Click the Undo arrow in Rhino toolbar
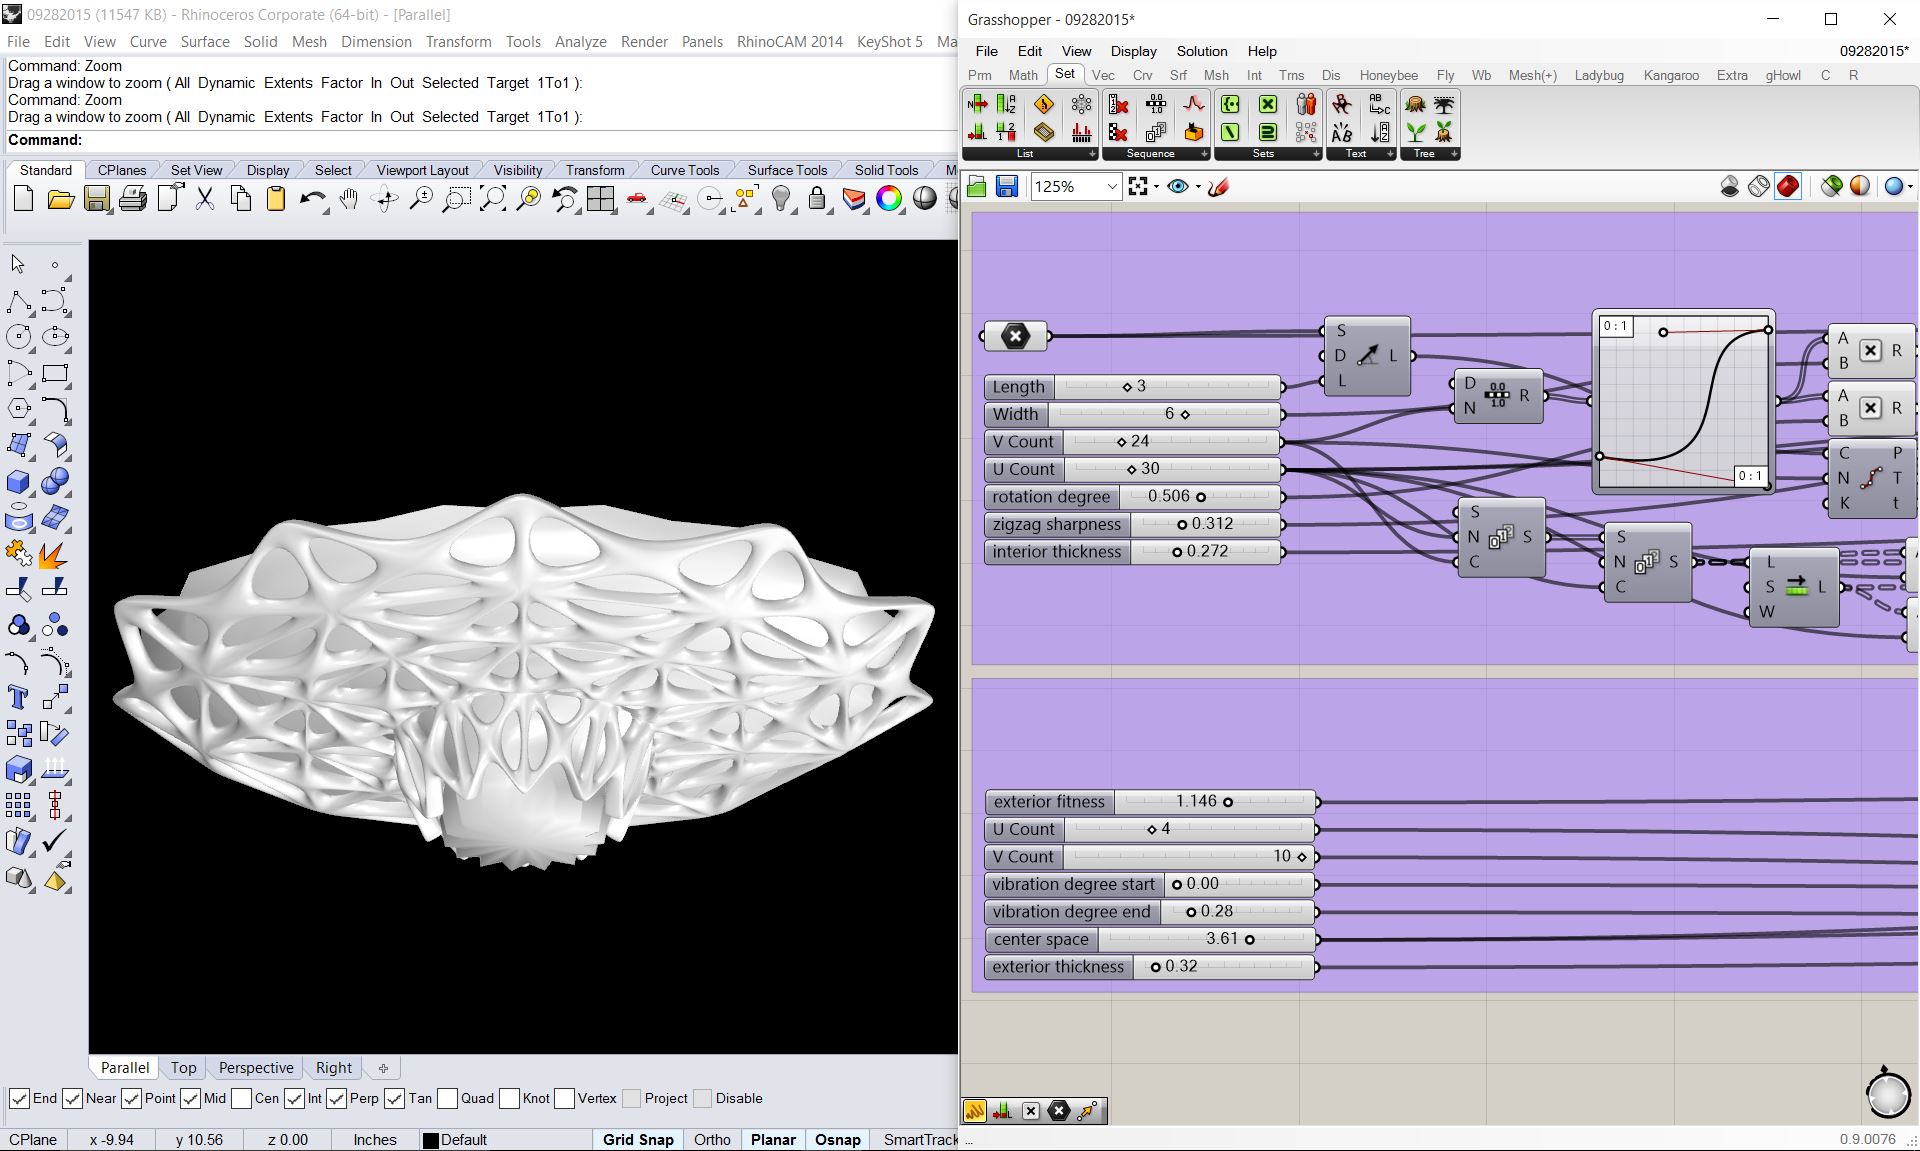Image resolution: width=1920 pixels, height=1151 pixels. pos(311,199)
